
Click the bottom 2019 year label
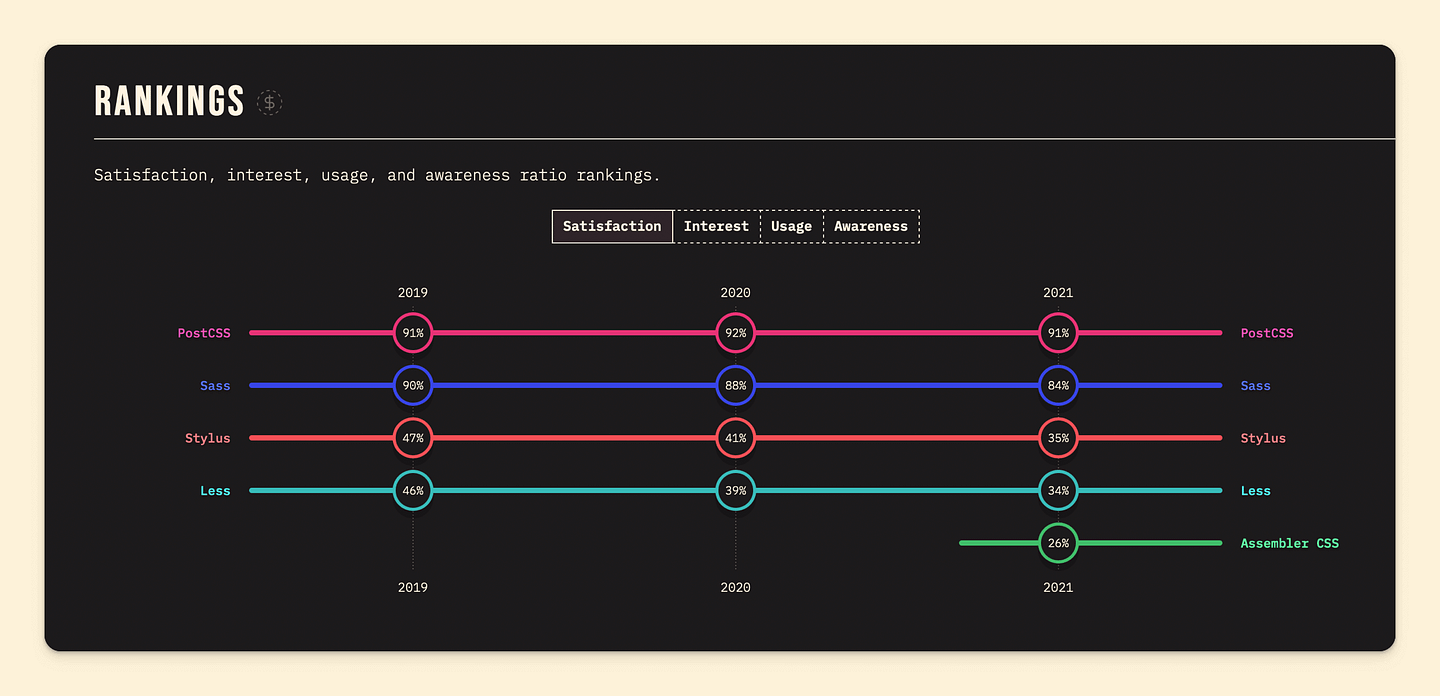413,587
